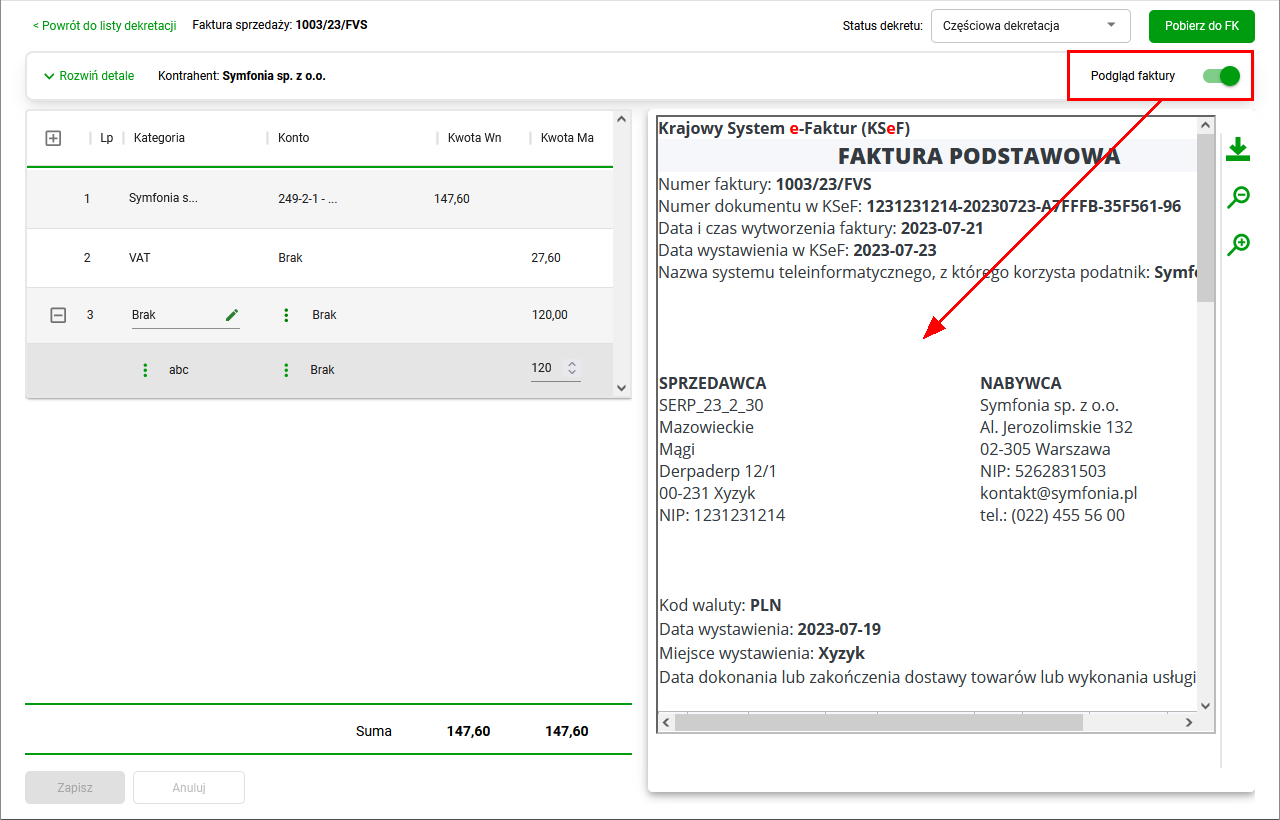This screenshot has width=1280, height=820.
Task: Open the Status dekretu dropdown
Action: click(x=1030, y=26)
